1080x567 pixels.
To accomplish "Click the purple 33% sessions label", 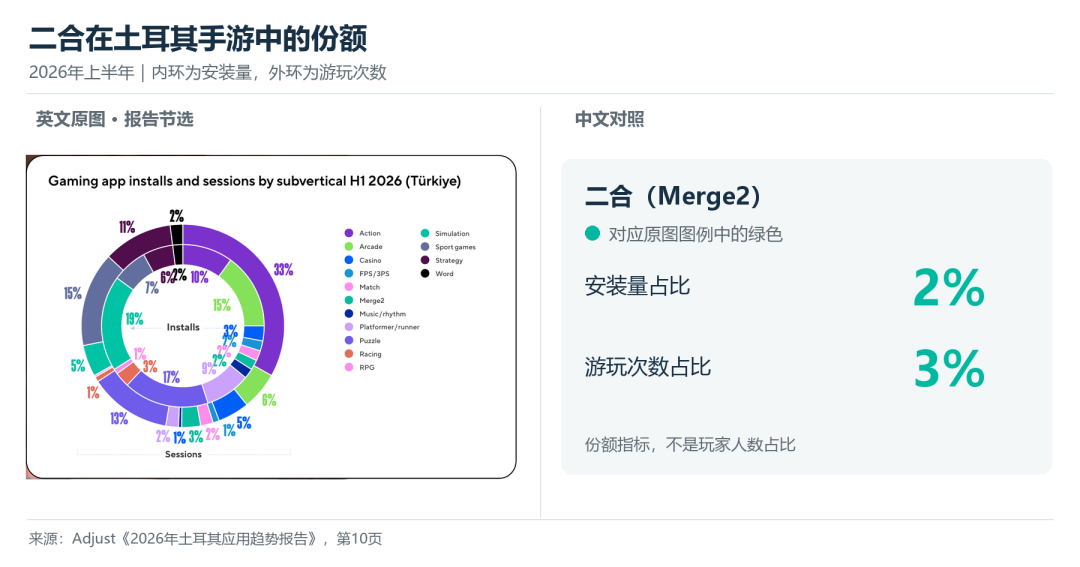I will pyautogui.click(x=283, y=269).
